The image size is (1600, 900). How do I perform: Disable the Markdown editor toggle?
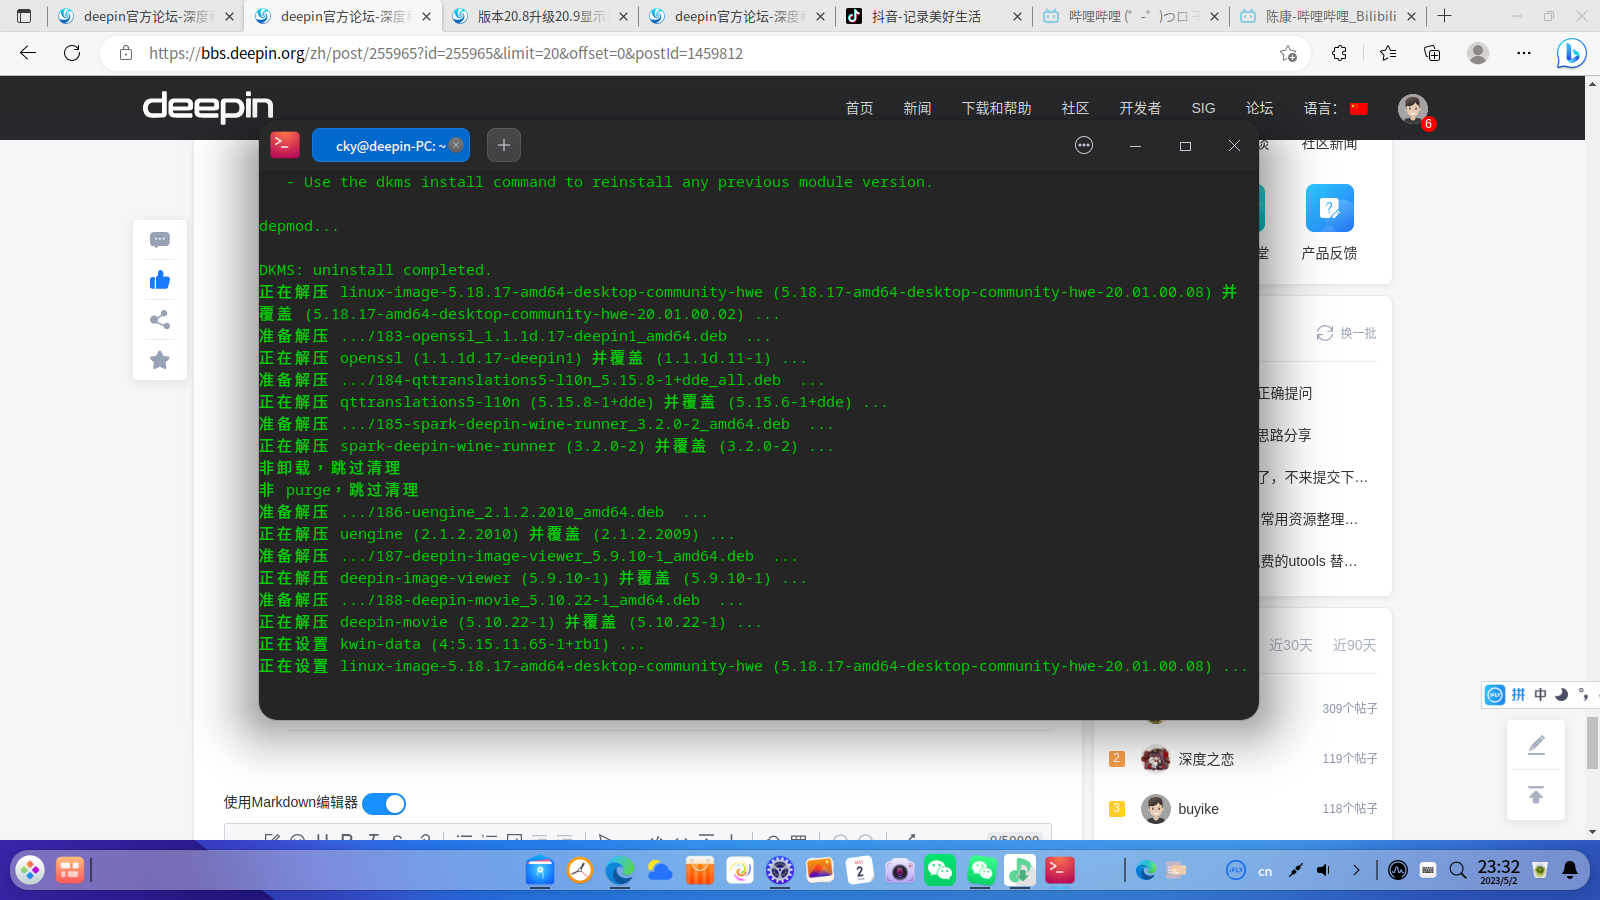pyautogui.click(x=383, y=803)
